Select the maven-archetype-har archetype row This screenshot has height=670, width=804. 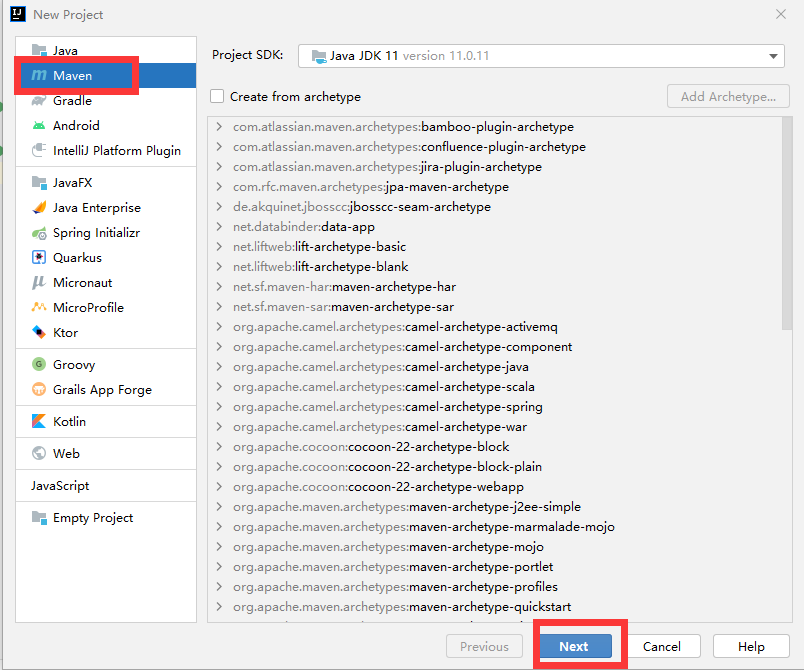(x=495, y=287)
